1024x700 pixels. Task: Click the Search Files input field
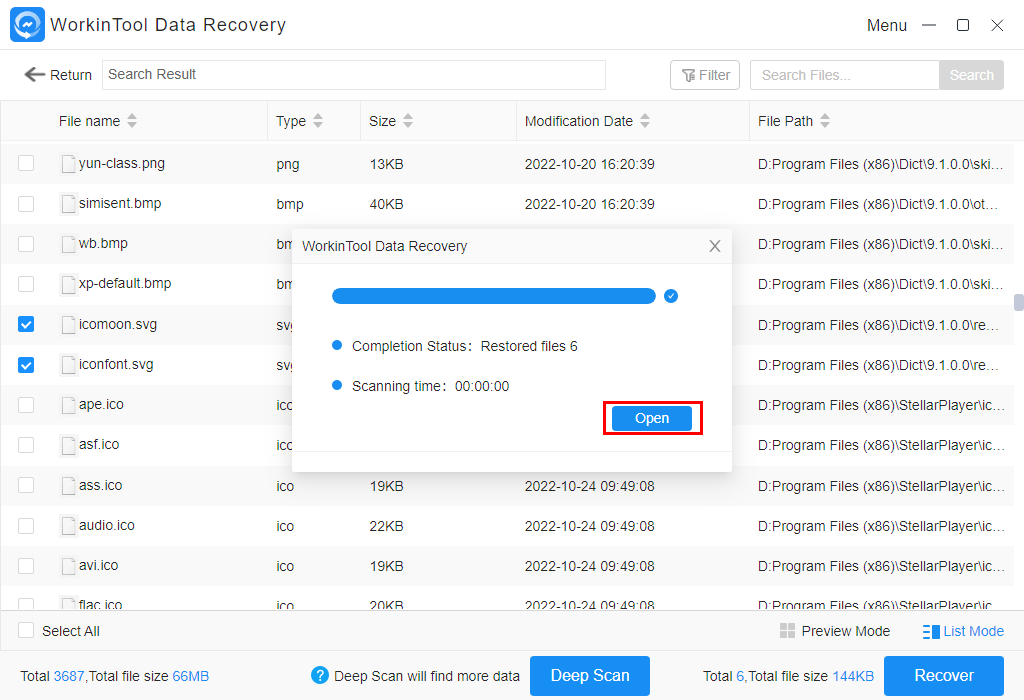pyautogui.click(x=844, y=75)
